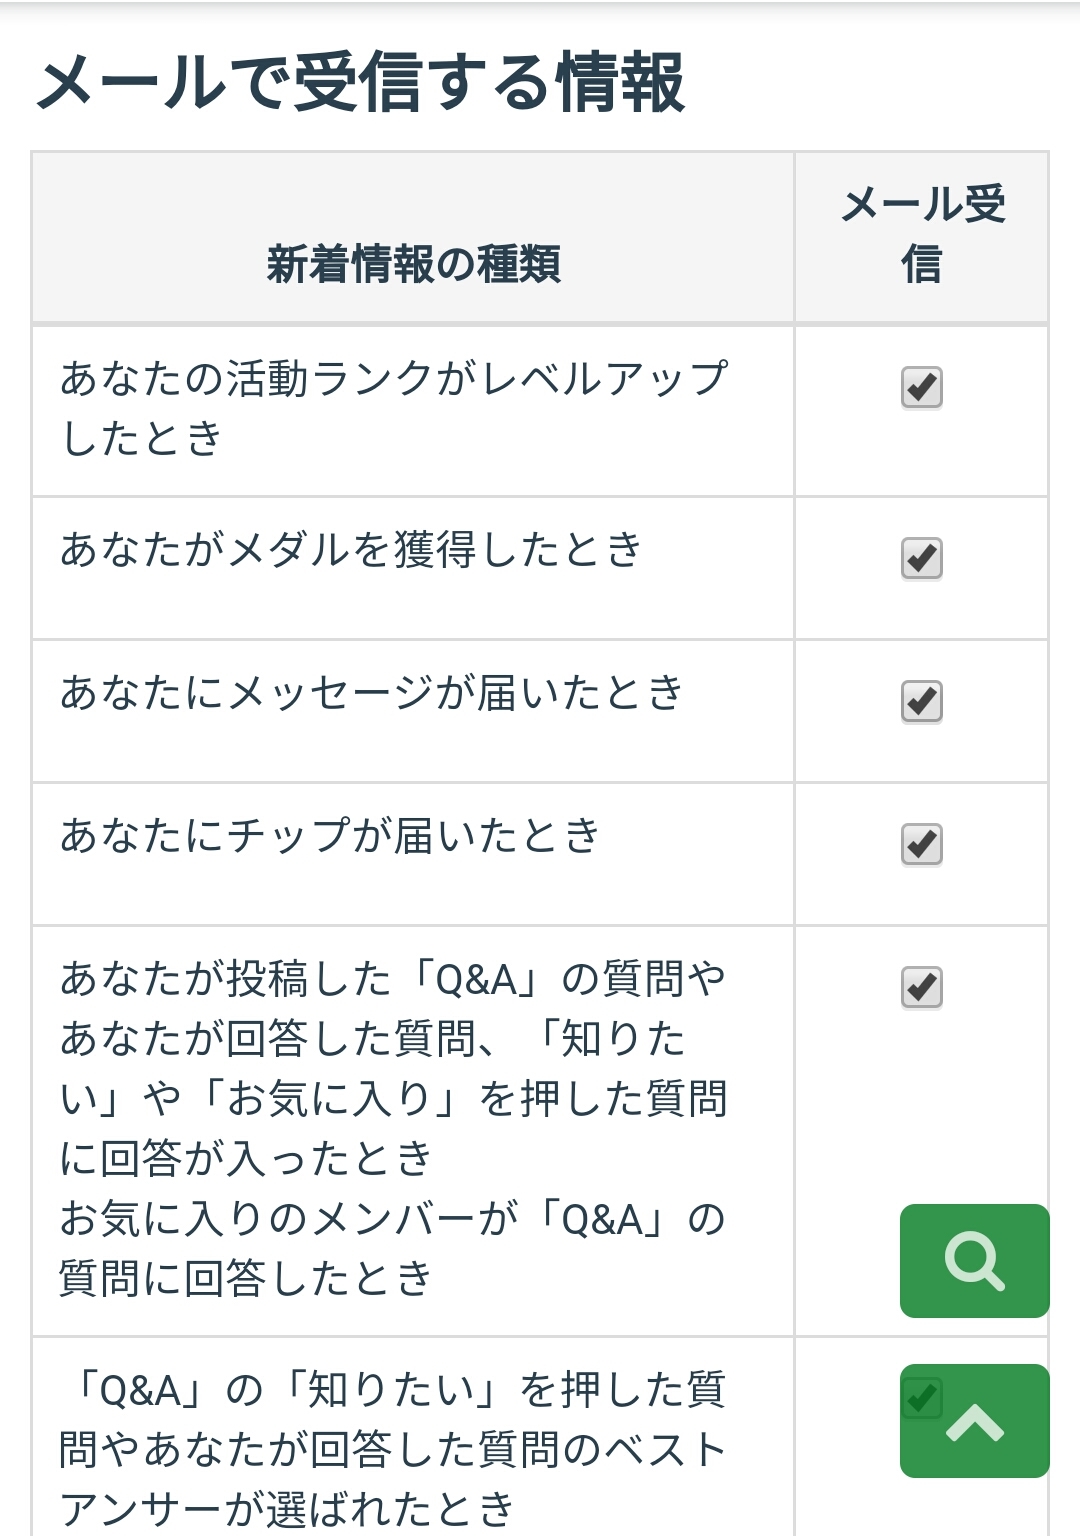Toggle the メダルを獲得したとき mail checkbox

pos(921,558)
